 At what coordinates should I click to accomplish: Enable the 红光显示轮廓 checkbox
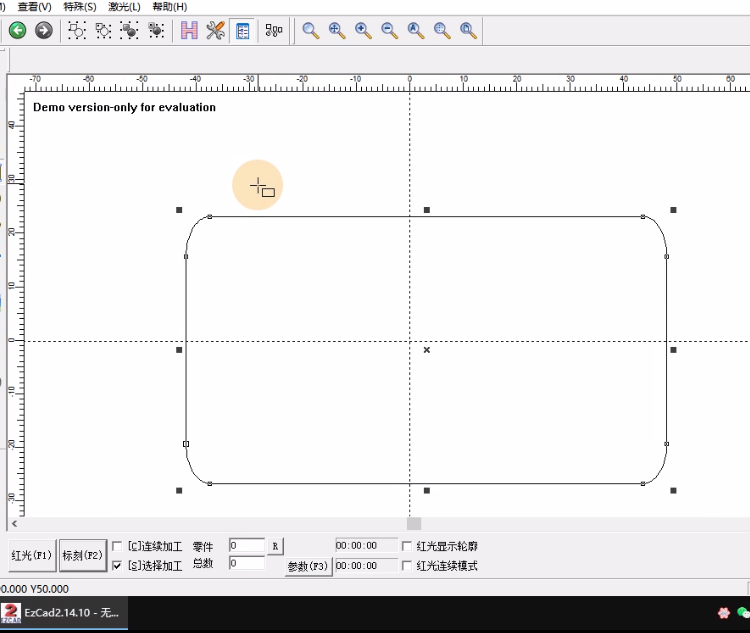tap(407, 546)
